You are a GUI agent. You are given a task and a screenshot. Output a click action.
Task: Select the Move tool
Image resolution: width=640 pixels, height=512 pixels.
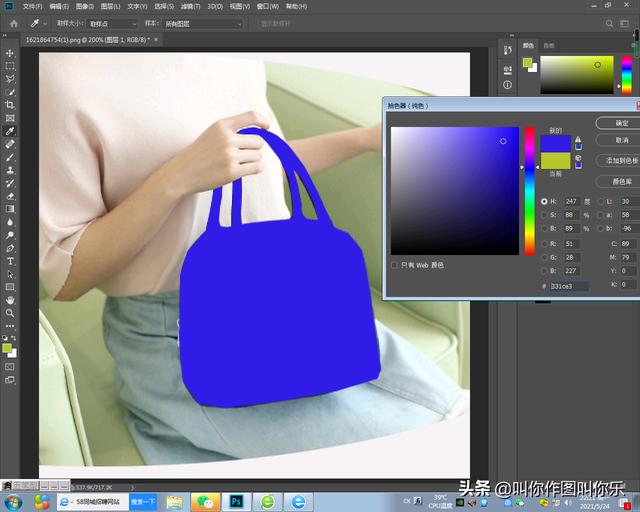click(10, 52)
